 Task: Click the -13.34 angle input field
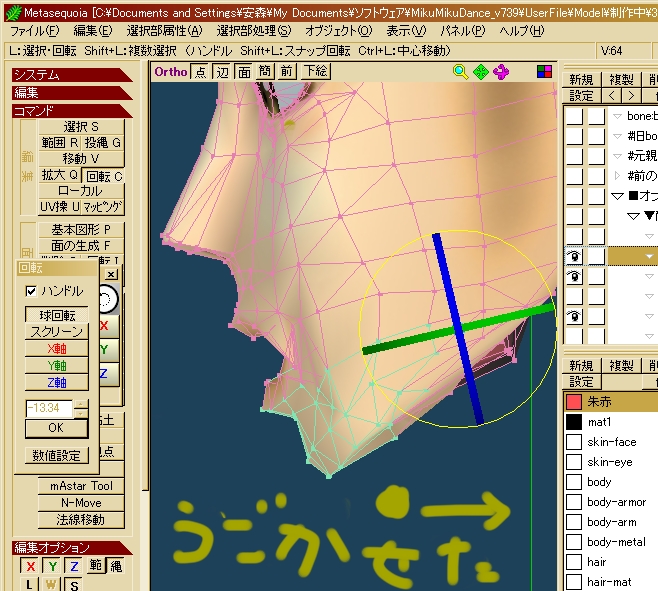tap(49, 408)
